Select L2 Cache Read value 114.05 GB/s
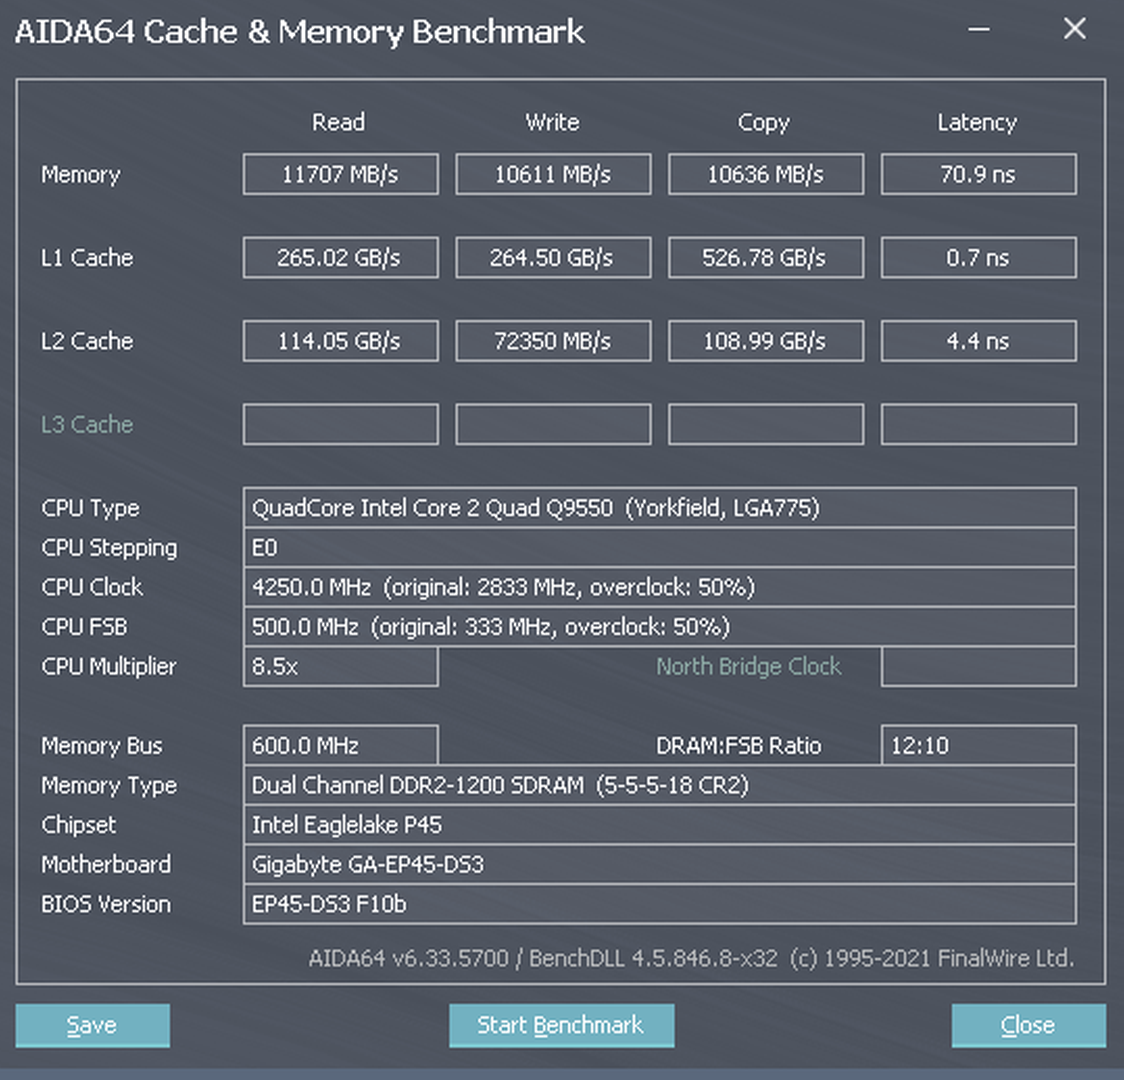The height and width of the screenshot is (1080, 1124). (340, 341)
